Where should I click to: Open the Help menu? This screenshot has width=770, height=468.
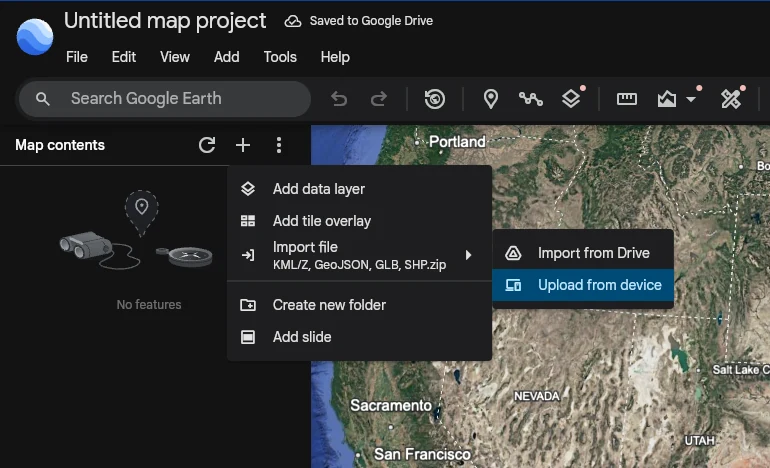(x=335, y=57)
